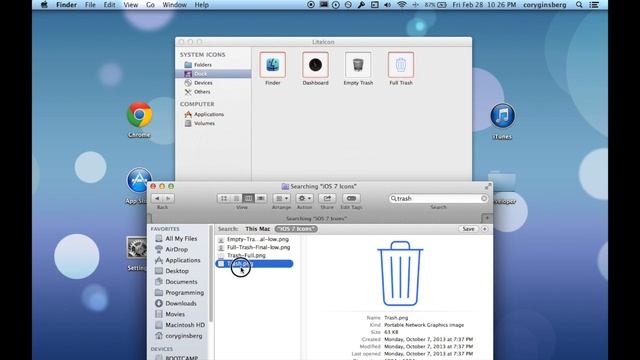Screen dimensions: 640x360
Task: Switch Finder to icon view
Action: pos(224,198)
